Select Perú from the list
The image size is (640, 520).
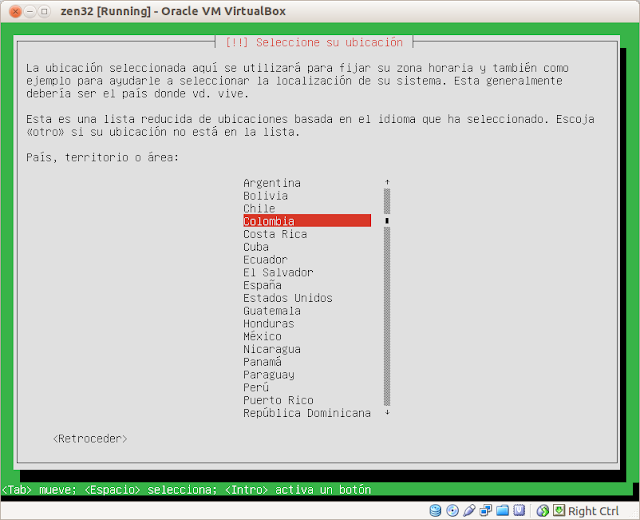click(307, 387)
